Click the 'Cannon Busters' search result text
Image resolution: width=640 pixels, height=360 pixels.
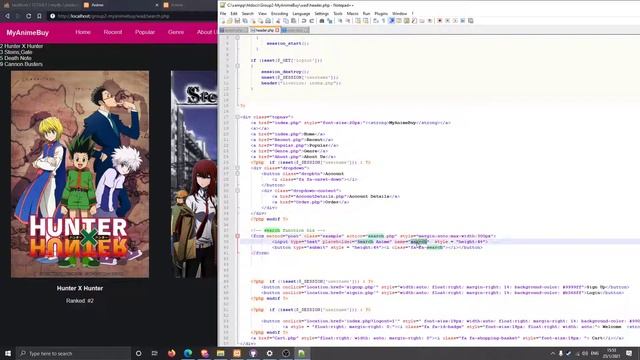click(x=24, y=64)
